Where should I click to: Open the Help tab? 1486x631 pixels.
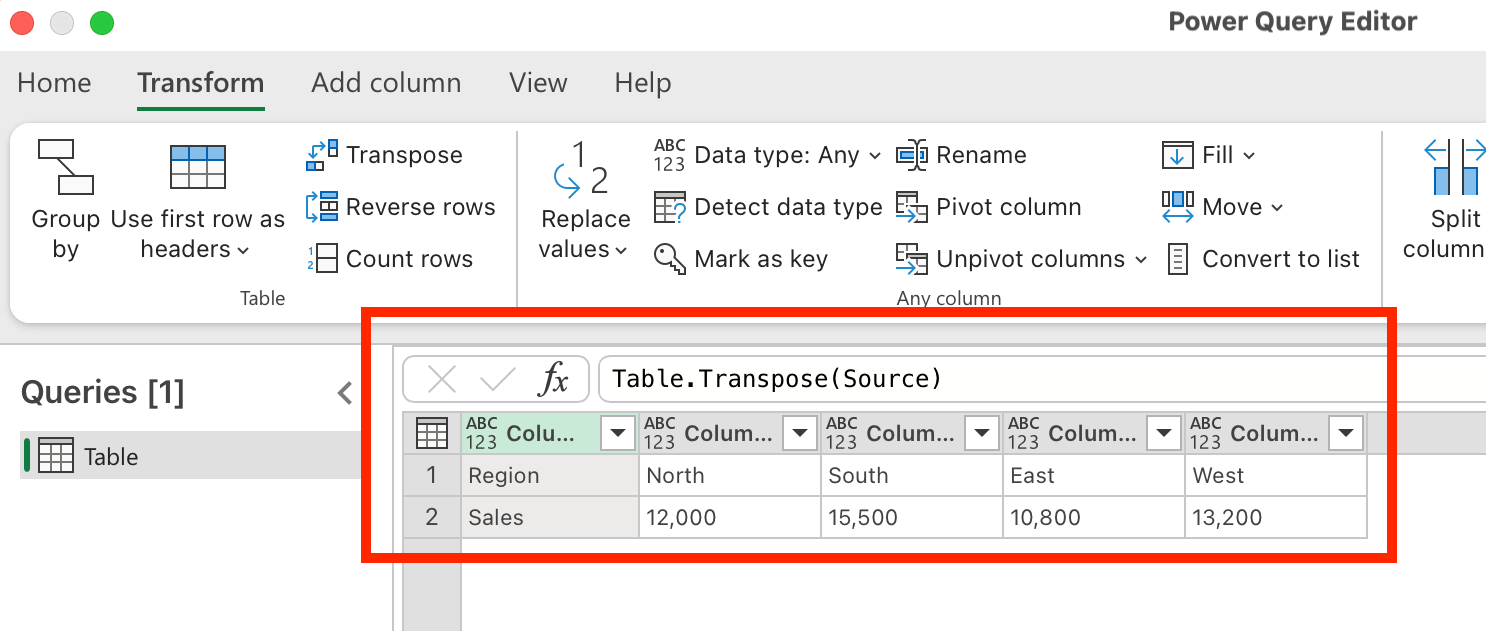coord(643,83)
